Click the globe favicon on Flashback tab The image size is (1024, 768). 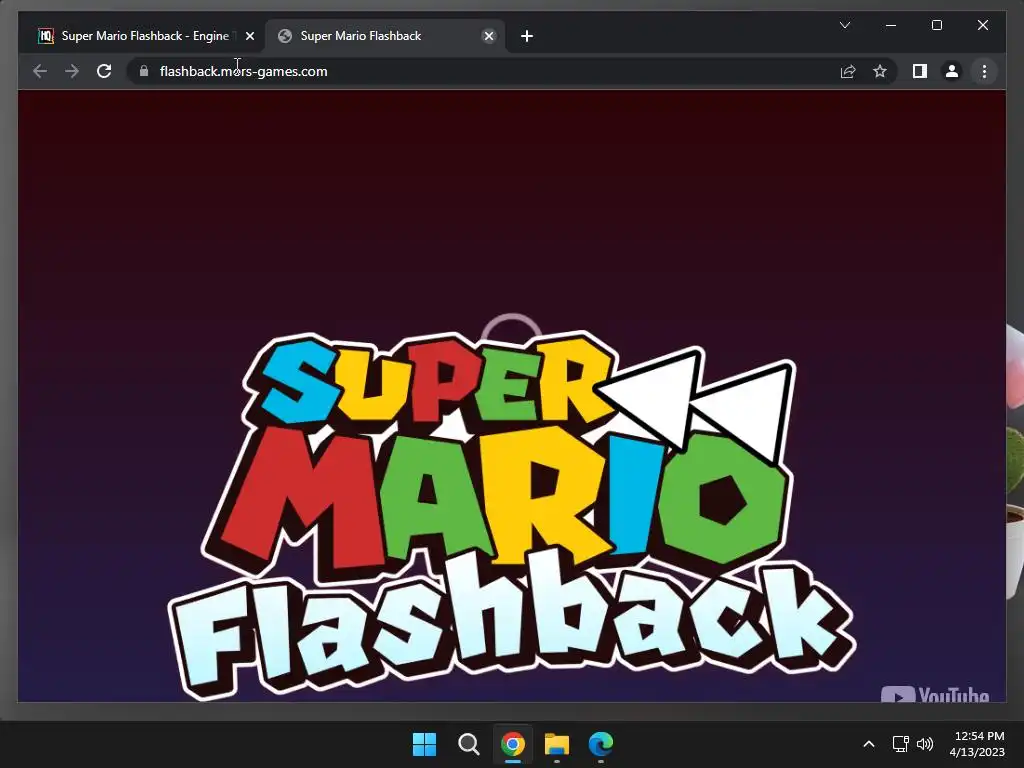tap(285, 36)
